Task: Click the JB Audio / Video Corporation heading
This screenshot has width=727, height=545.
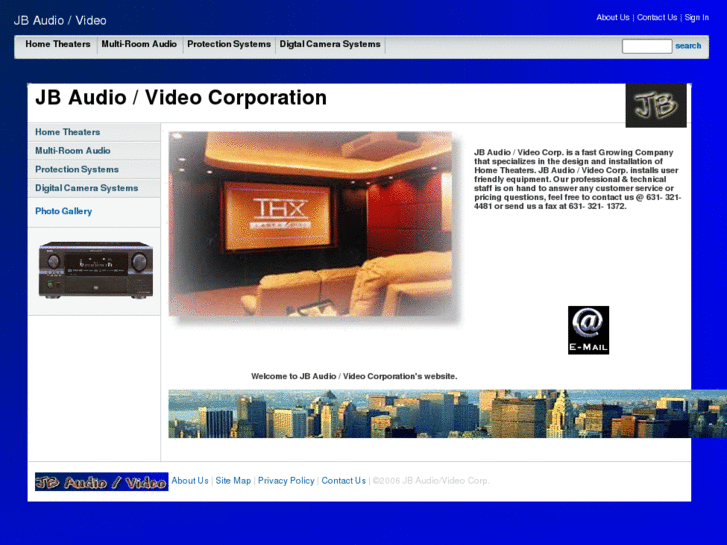Action: [x=181, y=98]
